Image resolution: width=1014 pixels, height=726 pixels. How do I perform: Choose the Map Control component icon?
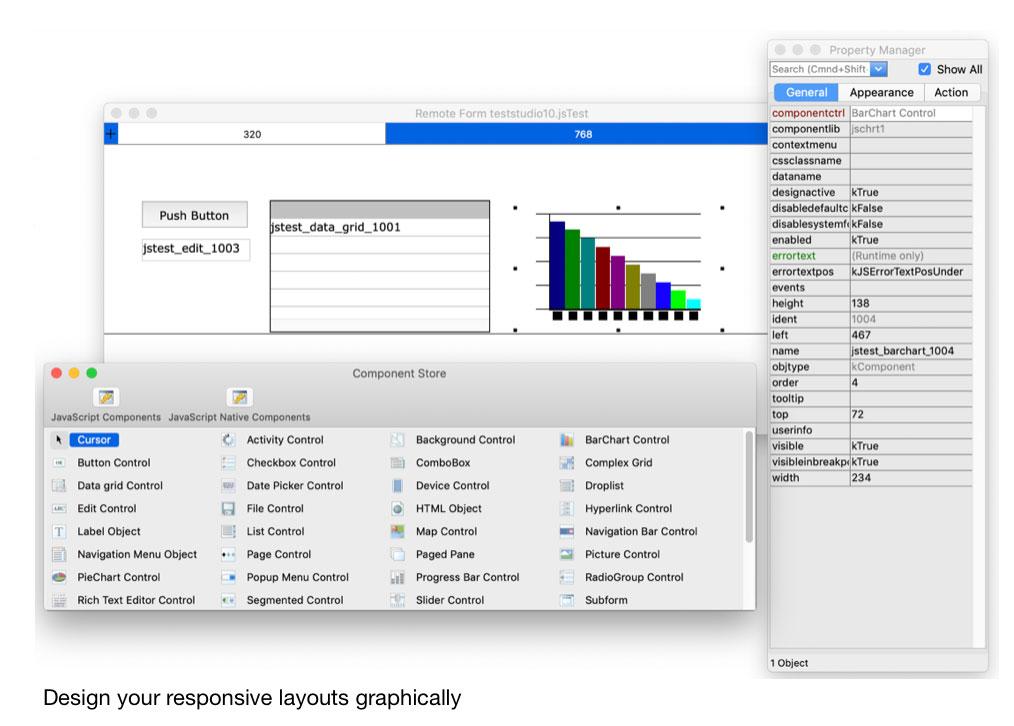click(397, 532)
